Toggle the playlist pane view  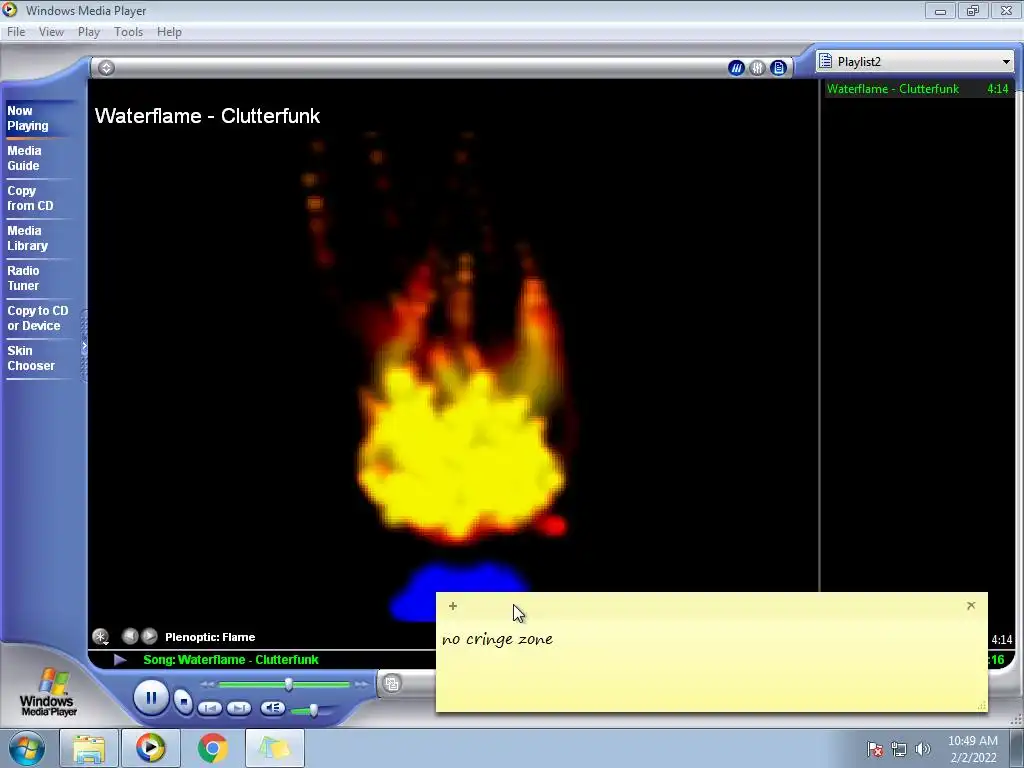pyautogui.click(x=778, y=67)
